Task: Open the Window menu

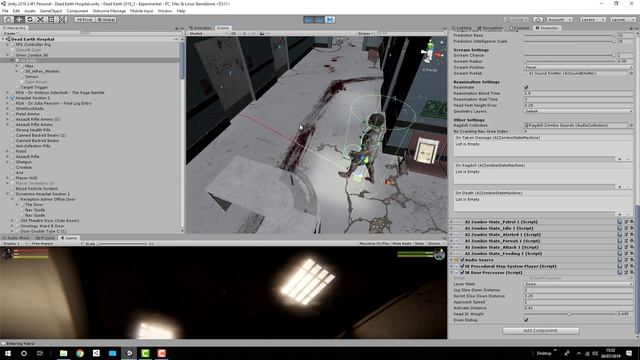Action: click(x=165, y=11)
